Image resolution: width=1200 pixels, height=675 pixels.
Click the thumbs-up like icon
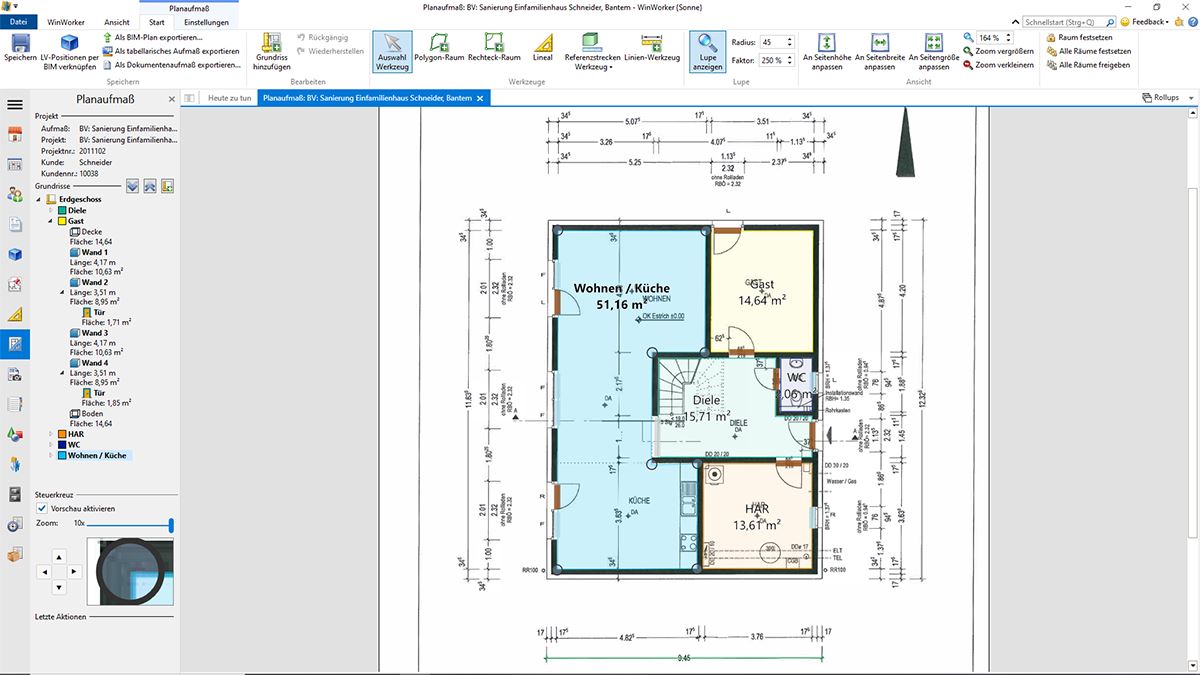[x=1178, y=21]
